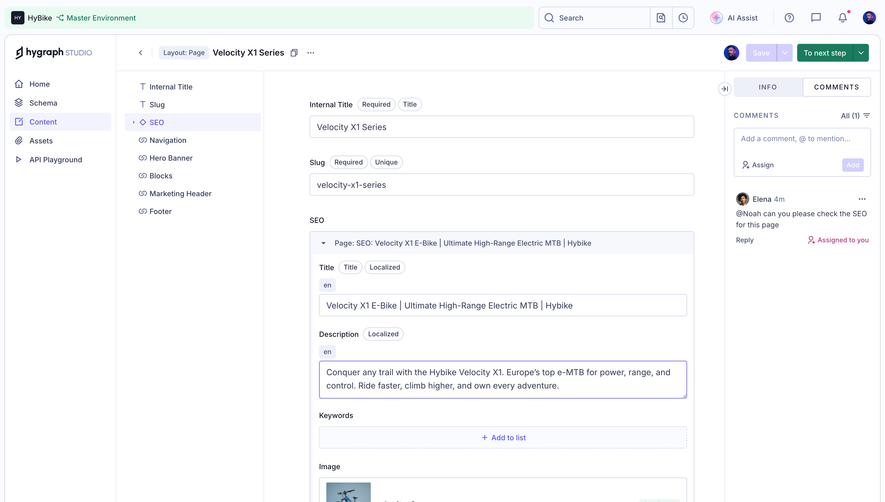885x502 pixels.
Task: Open Schema in sidebar
Action: [60, 103]
